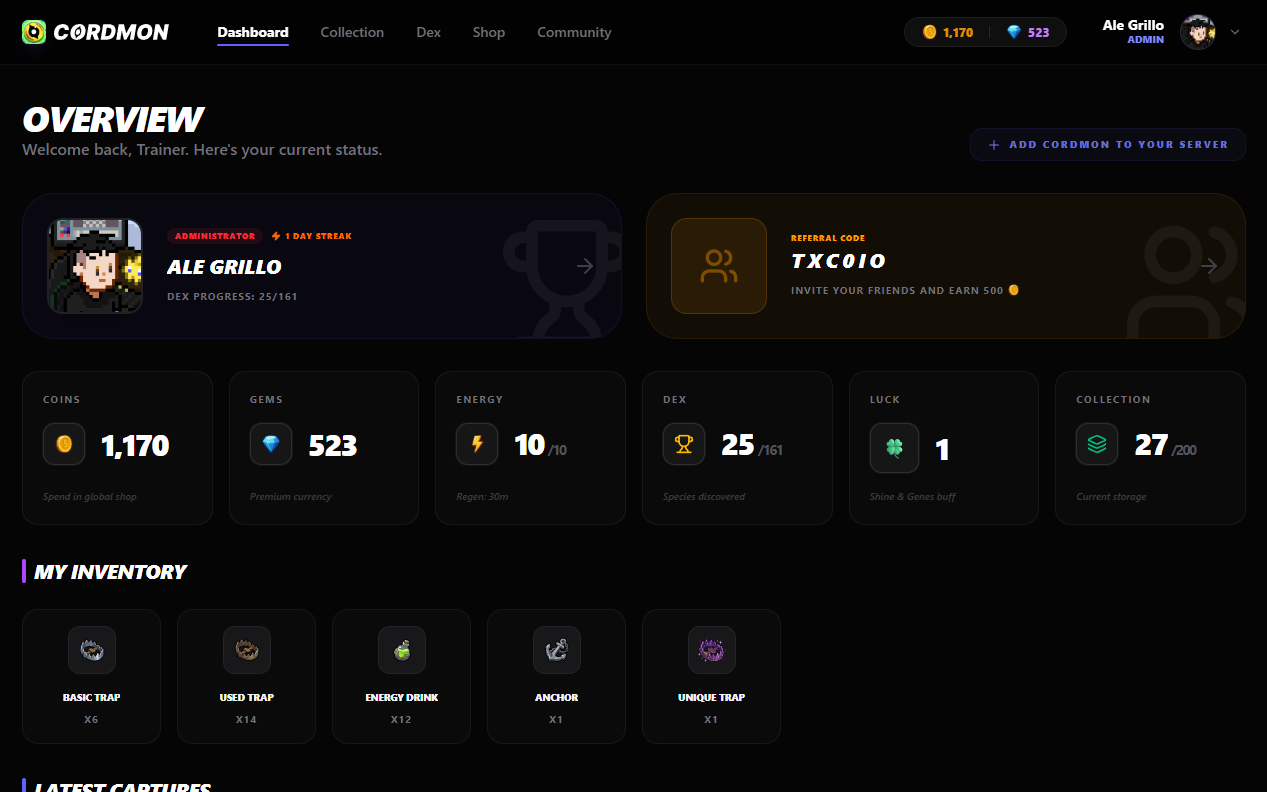This screenshot has height=792, width=1267.
Task: Click the pixel-art profile avatar thumbnail
Action: click(95, 266)
